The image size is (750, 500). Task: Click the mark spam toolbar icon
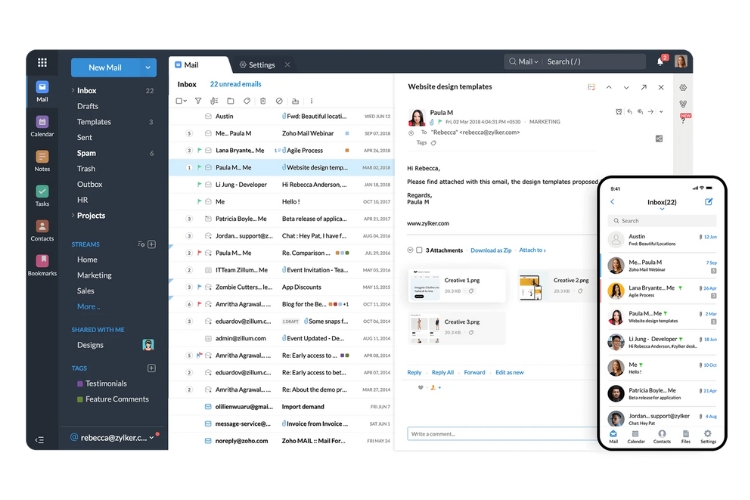tap(279, 101)
